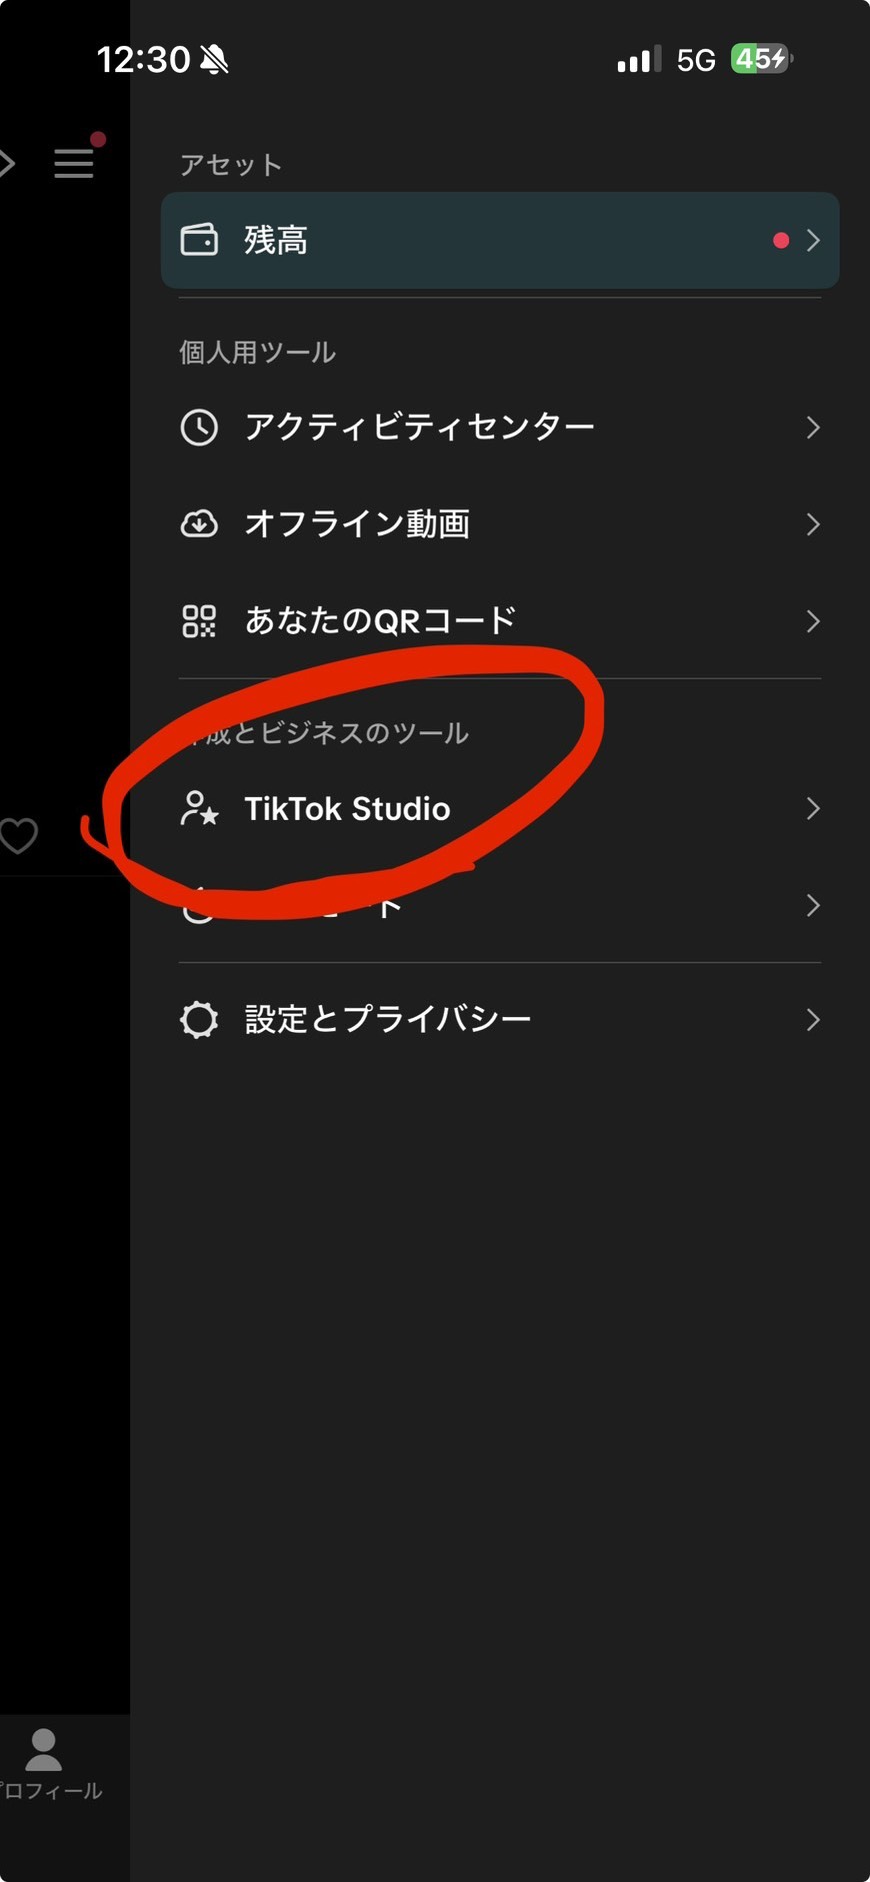Tap the TikTok Studio person-star icon
870x1882 pixels.
(x=199, y=808)
